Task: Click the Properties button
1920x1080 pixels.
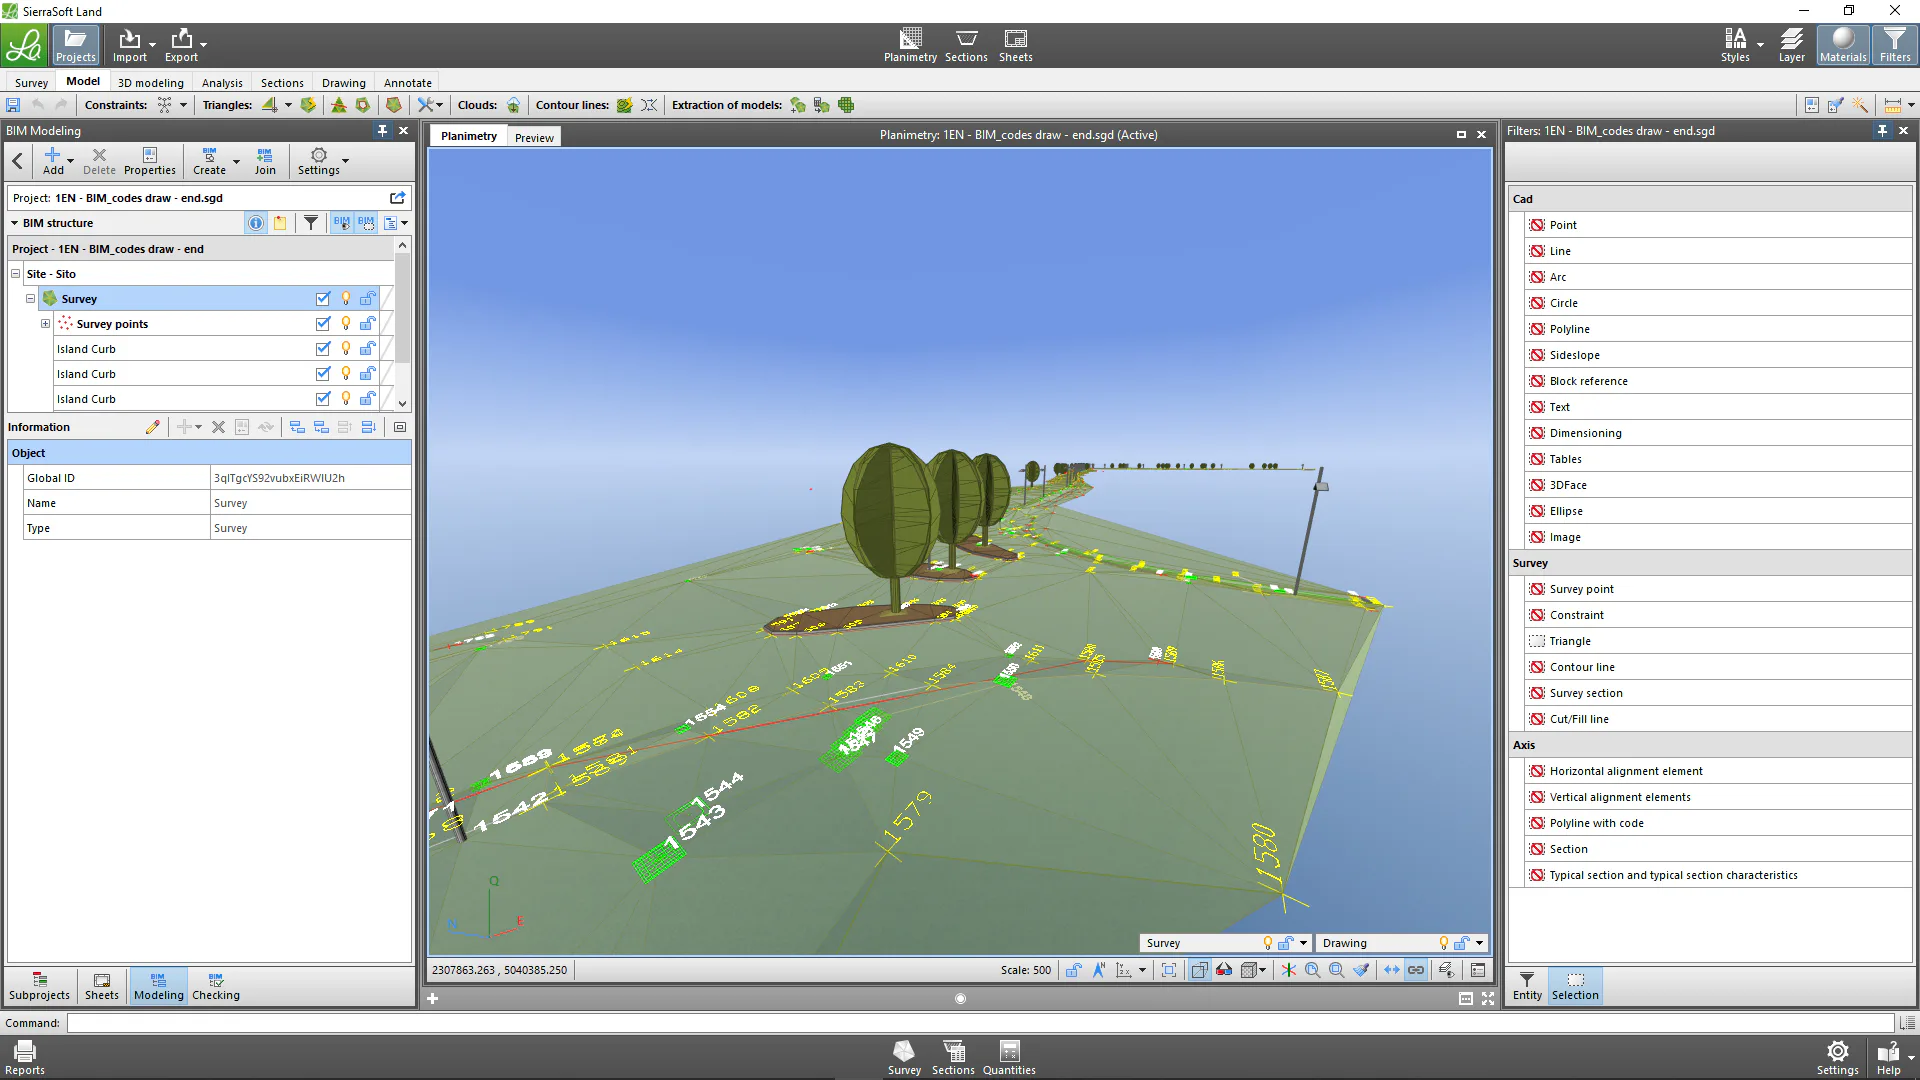Action: point(150,161)
